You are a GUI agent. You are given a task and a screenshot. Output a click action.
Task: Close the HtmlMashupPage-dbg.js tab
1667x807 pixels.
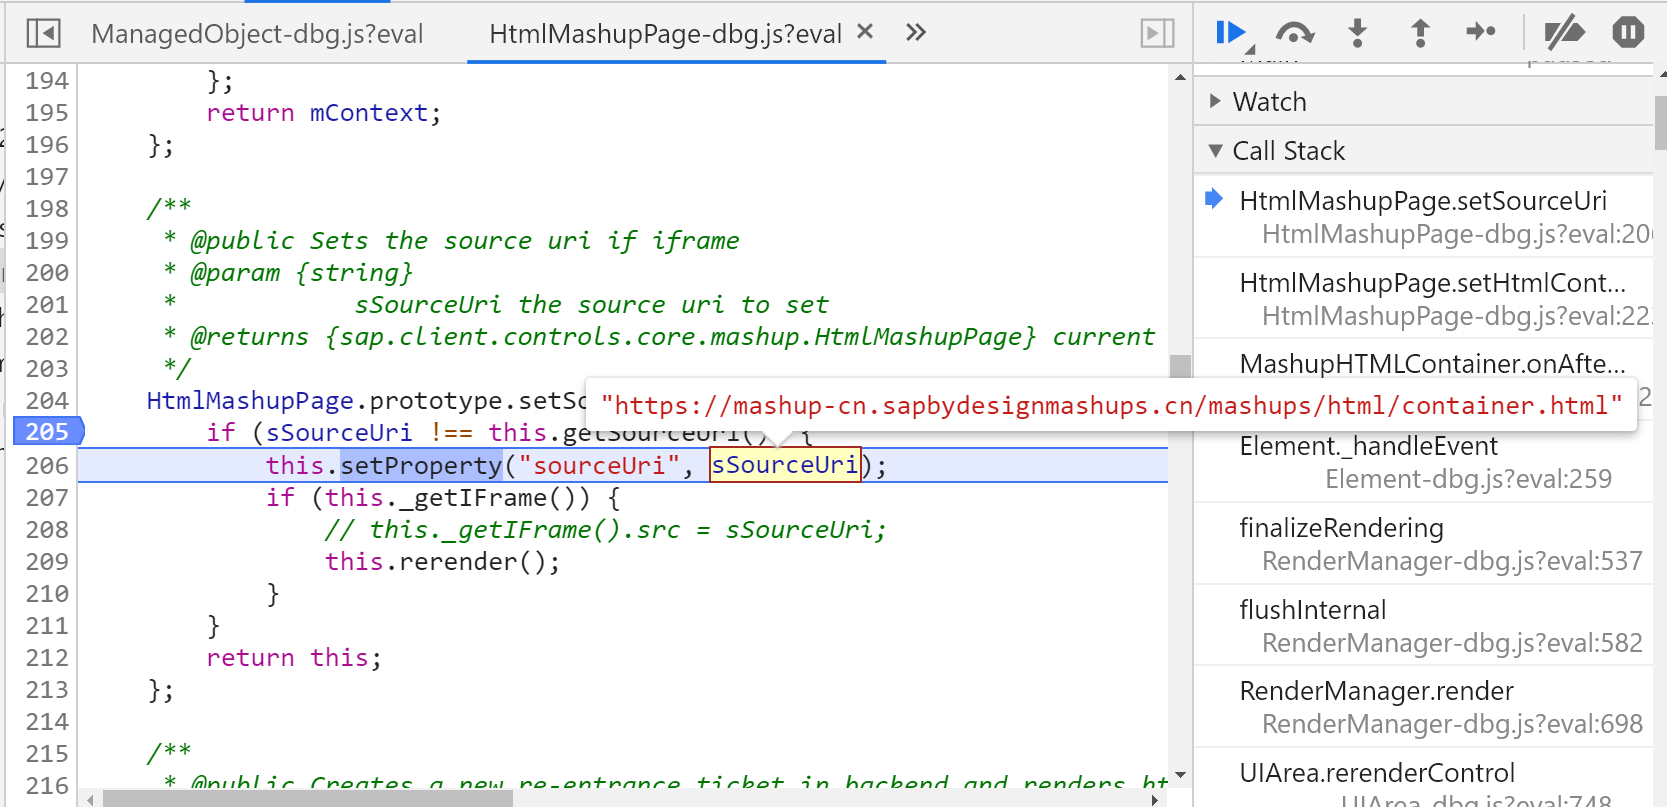pyautogui.click(x=866, y=32)
